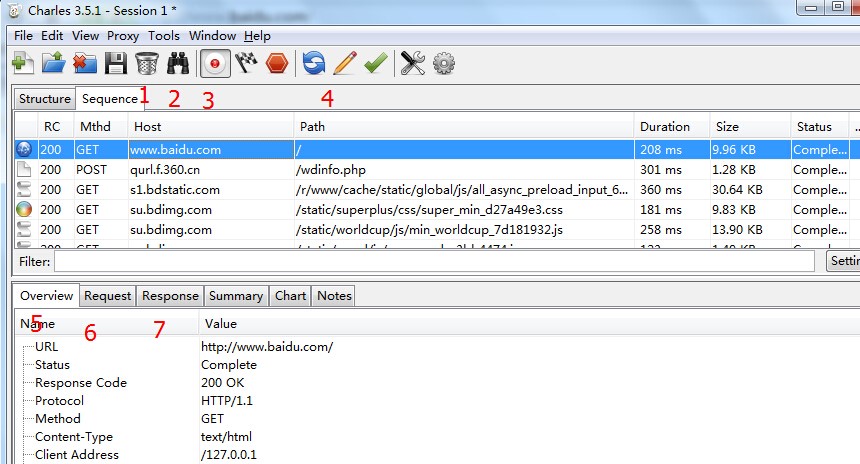Save the session with floppy icon
This screenshot has height=464, width=860.
pyautogui.click(x=116, y=63)
